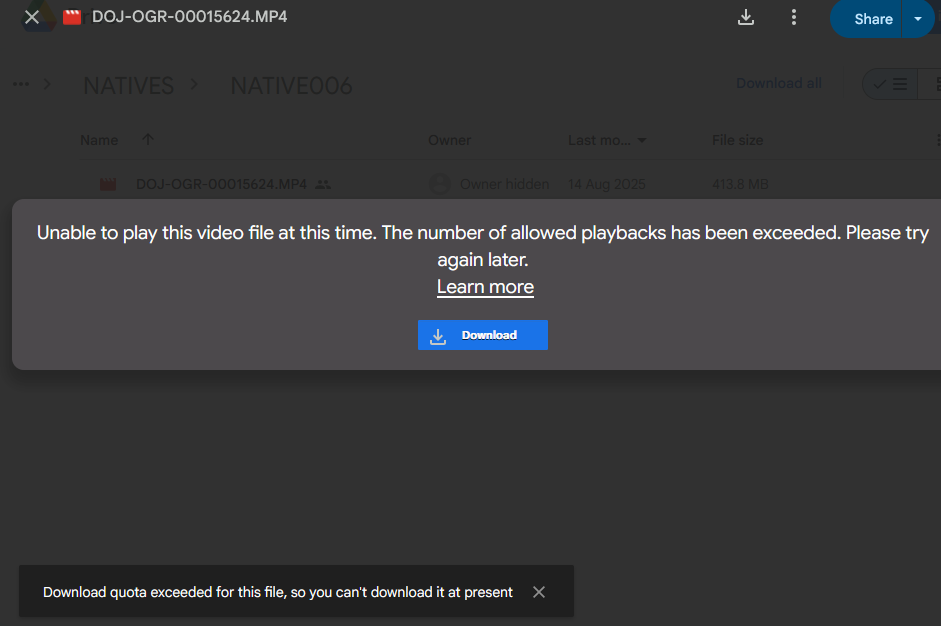This screenshot has width=941, height=626.
Task: Click Download all link
Action: click(x=778, y=83)
